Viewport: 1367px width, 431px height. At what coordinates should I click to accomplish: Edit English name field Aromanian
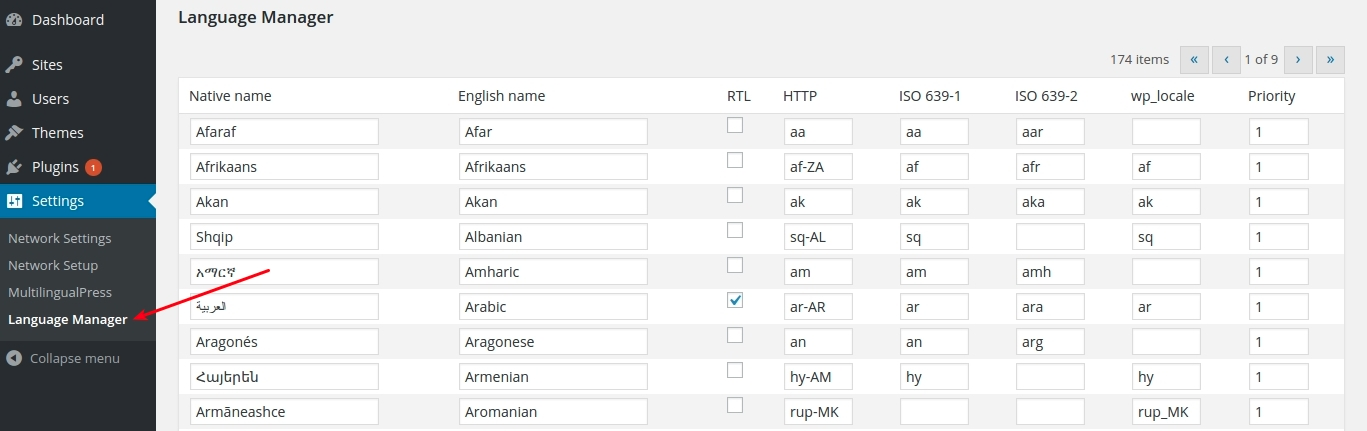(553, 412)
